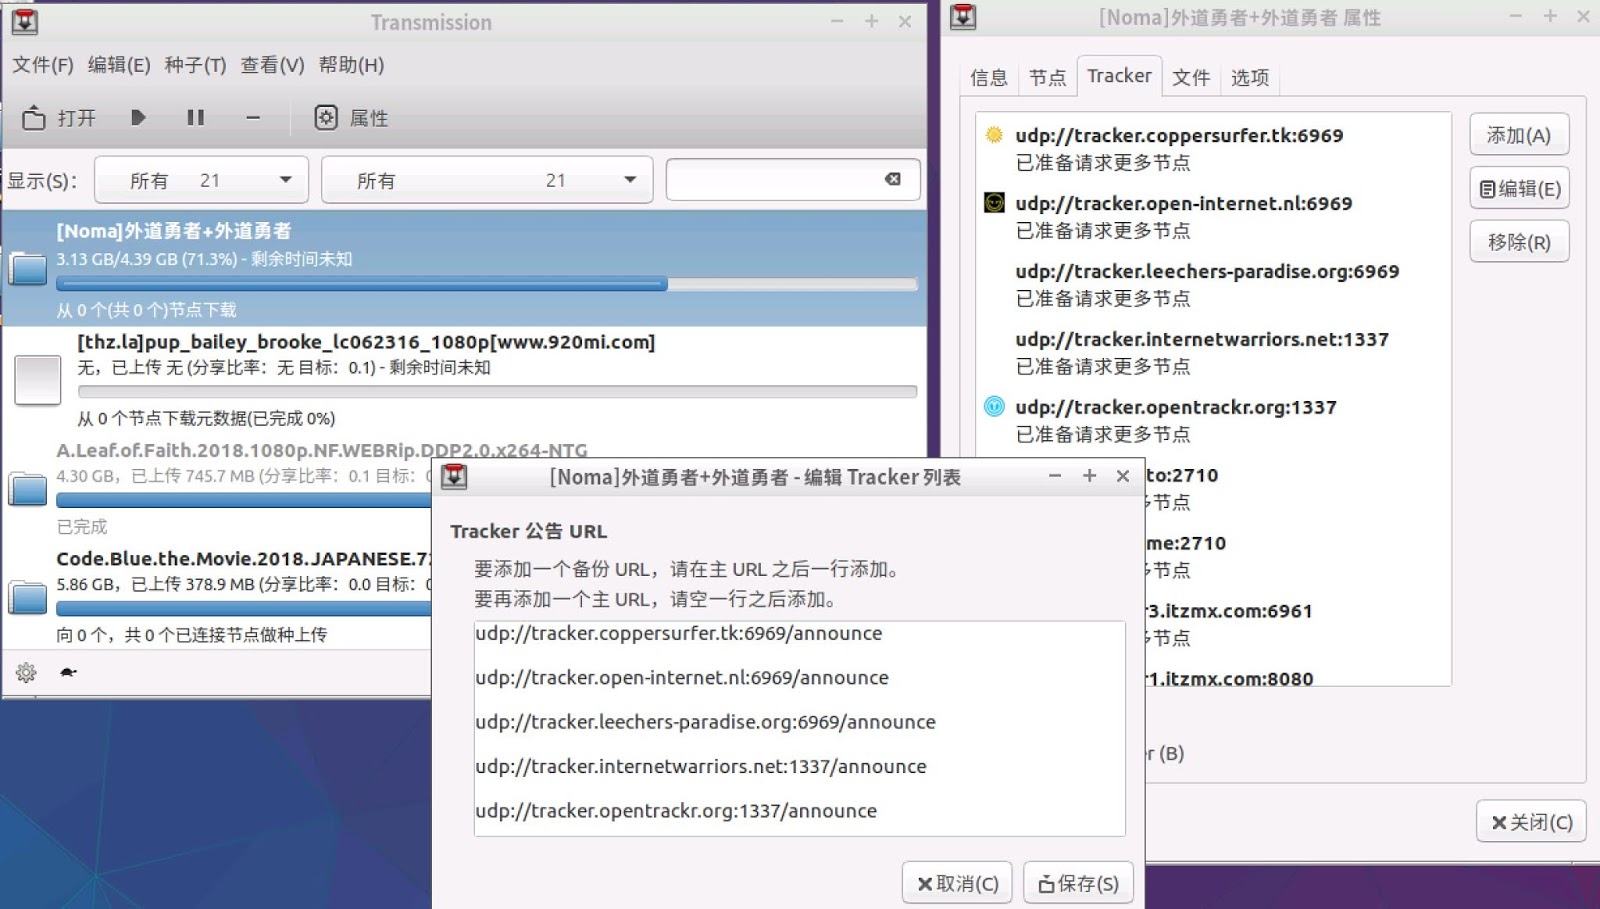Open the 种子(T) menu

point(195,65)
